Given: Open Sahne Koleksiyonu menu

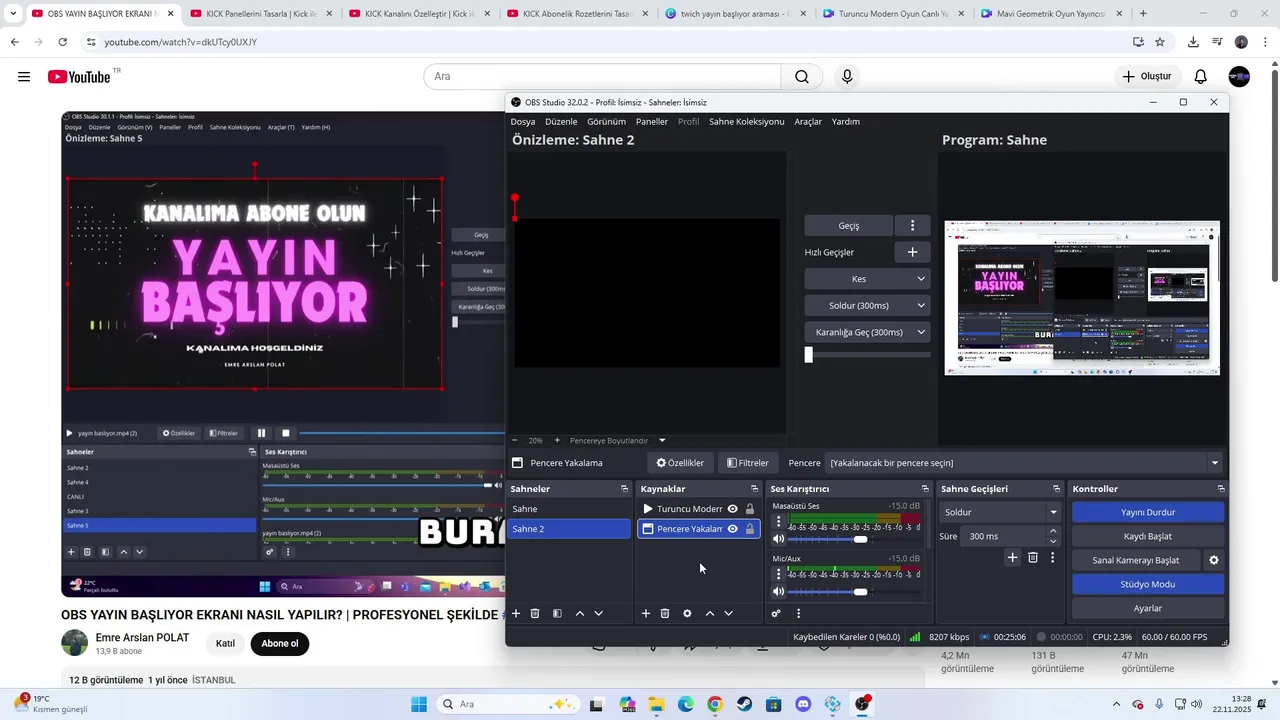Looking at the screenshot, I should point(747,122).
